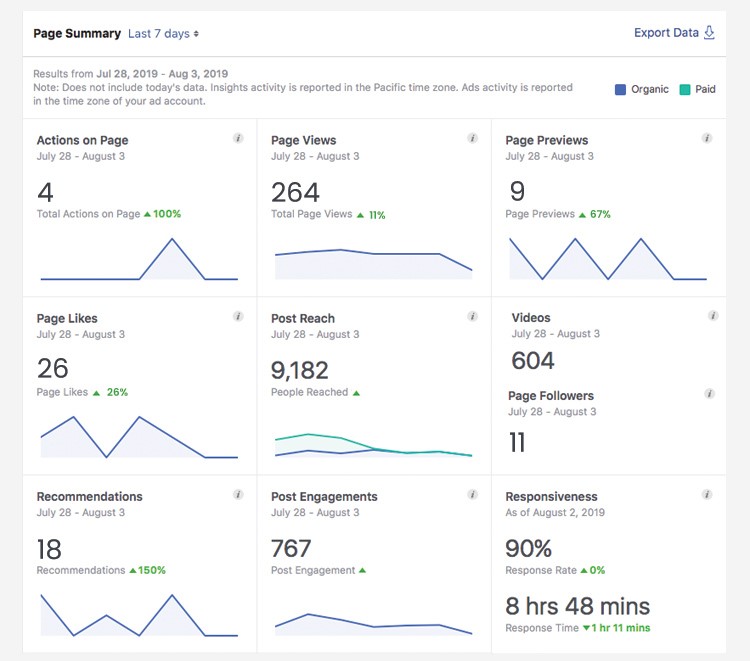This screenshot has height=661, width=750.
Task: Open info icon for Page Likes
Action: point(238,316)
